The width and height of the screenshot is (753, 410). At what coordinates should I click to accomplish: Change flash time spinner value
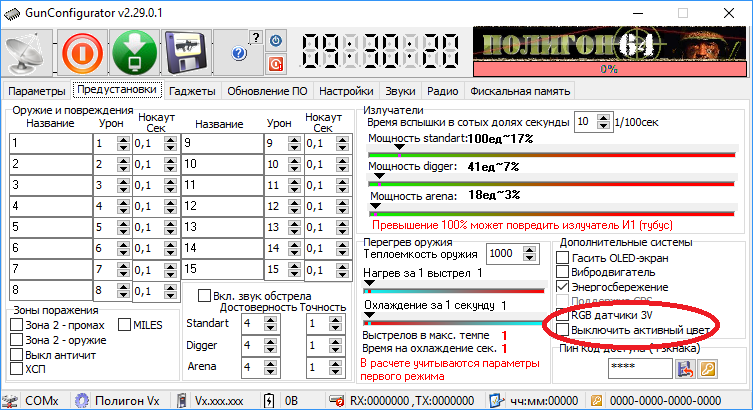(x=605, y=121)
